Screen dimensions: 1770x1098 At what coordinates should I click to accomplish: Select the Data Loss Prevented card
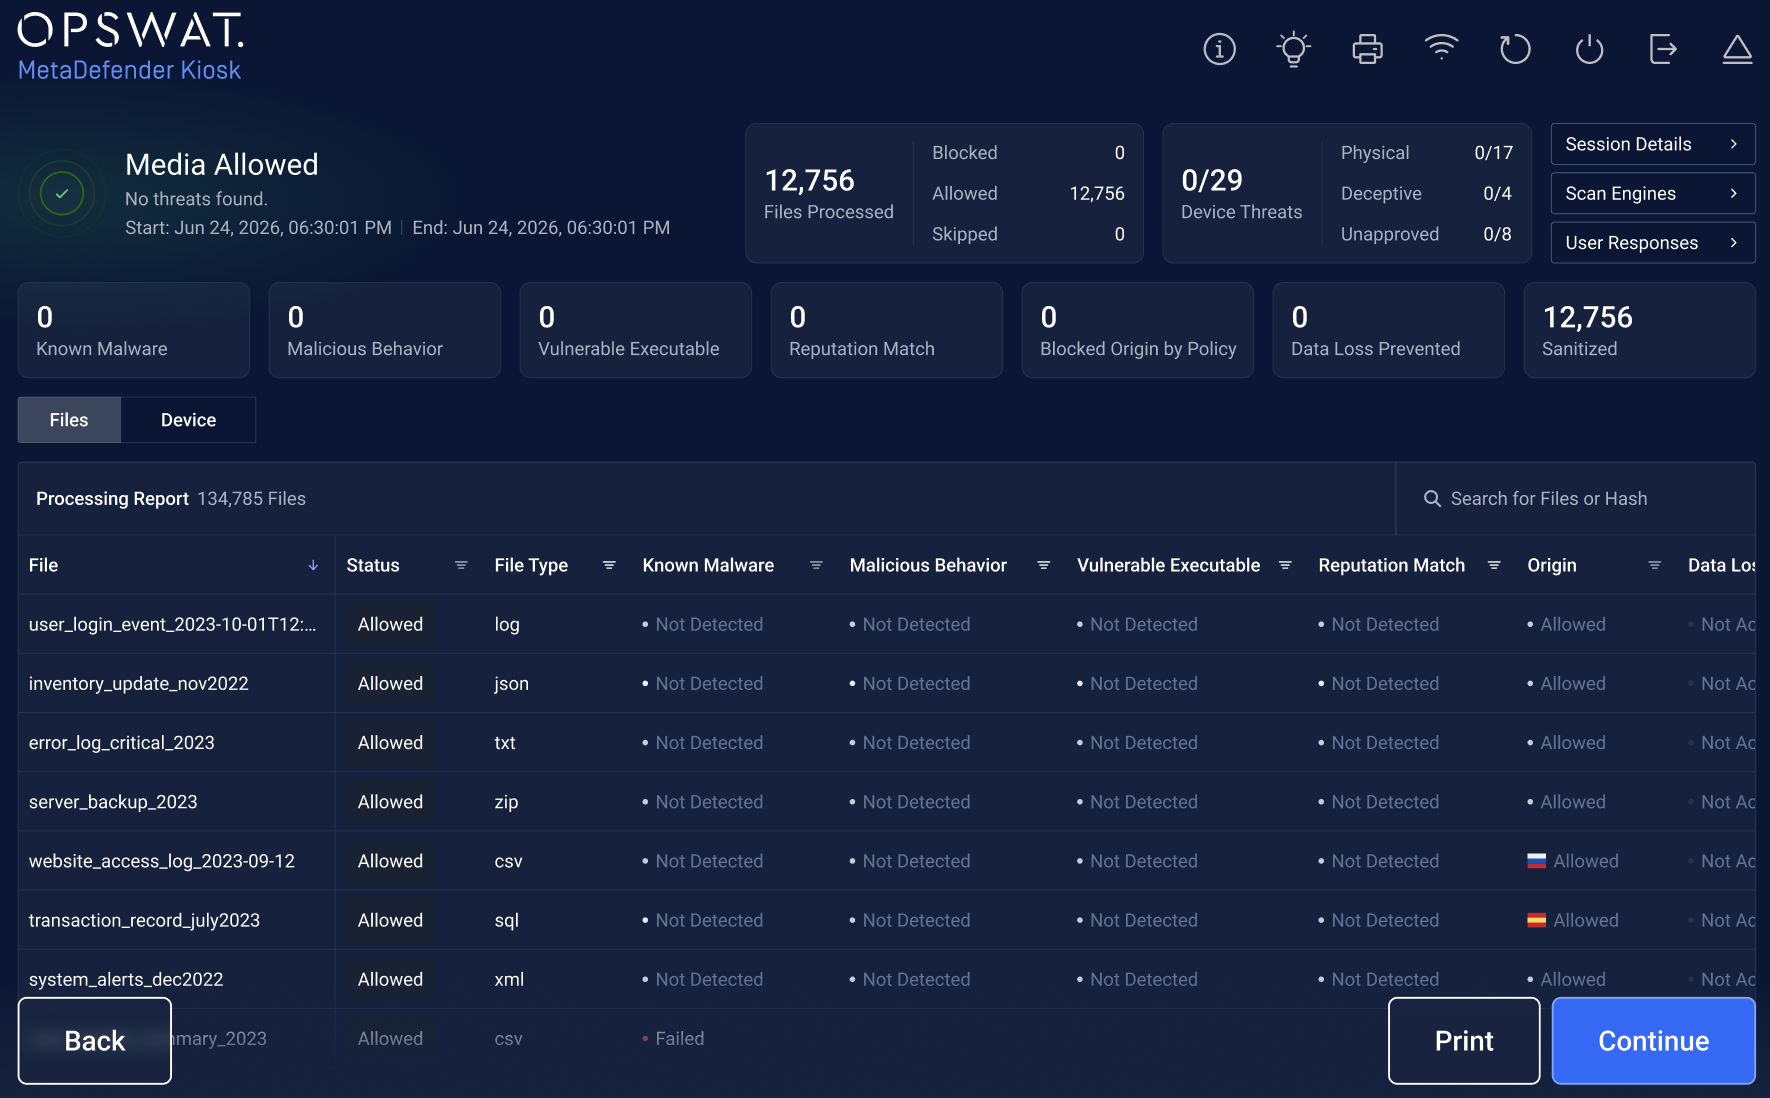(1389, 330)
